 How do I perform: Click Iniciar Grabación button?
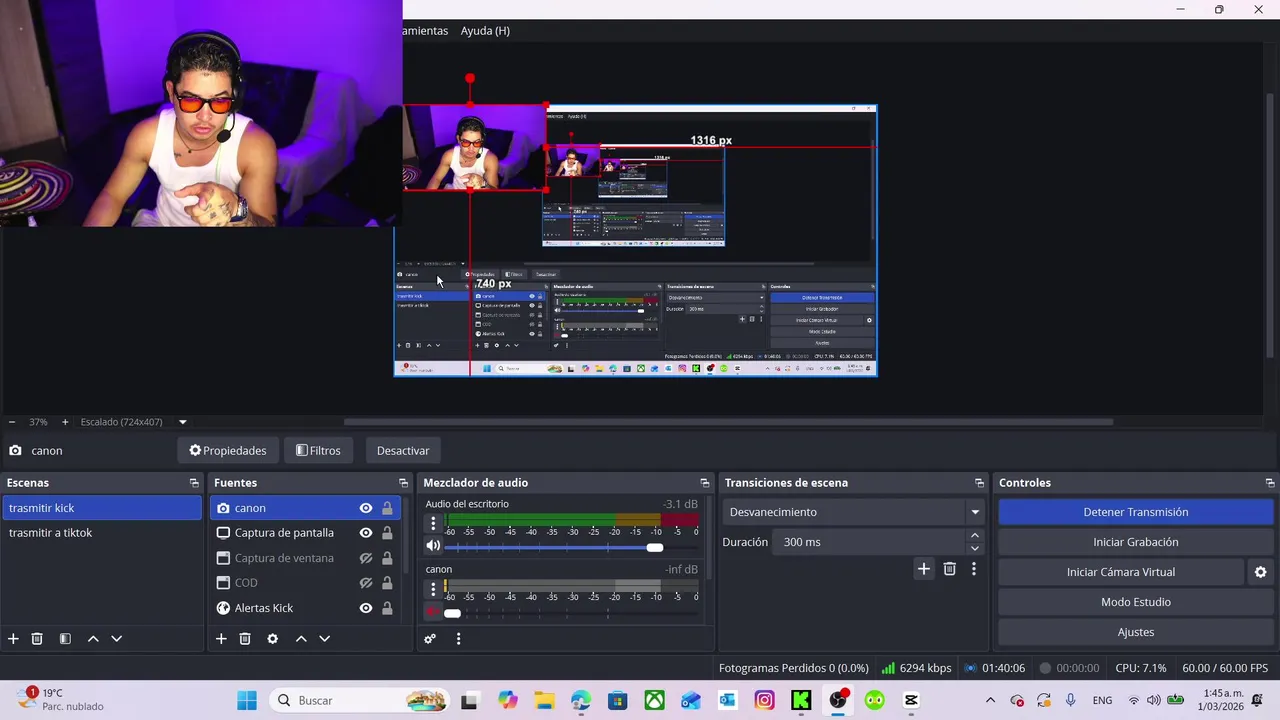pyautogui.click(x=1135, y=542)
